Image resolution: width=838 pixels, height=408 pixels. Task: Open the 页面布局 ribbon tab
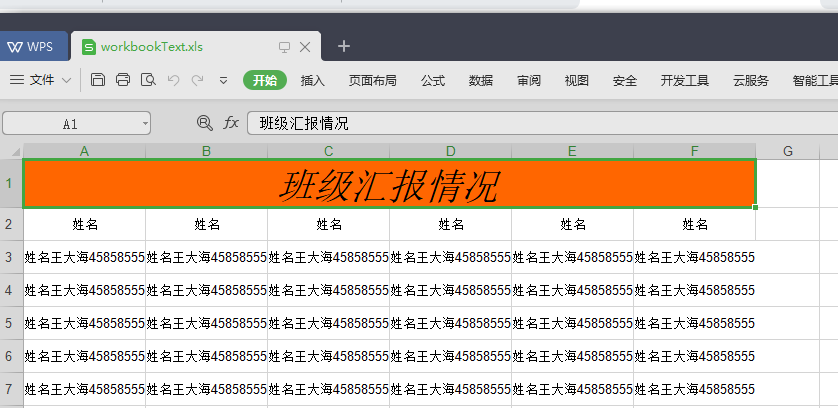pos(373,81)
